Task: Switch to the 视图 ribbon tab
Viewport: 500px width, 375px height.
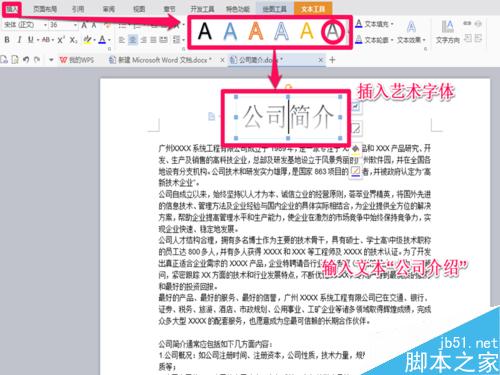Action: tap(139, 9)
